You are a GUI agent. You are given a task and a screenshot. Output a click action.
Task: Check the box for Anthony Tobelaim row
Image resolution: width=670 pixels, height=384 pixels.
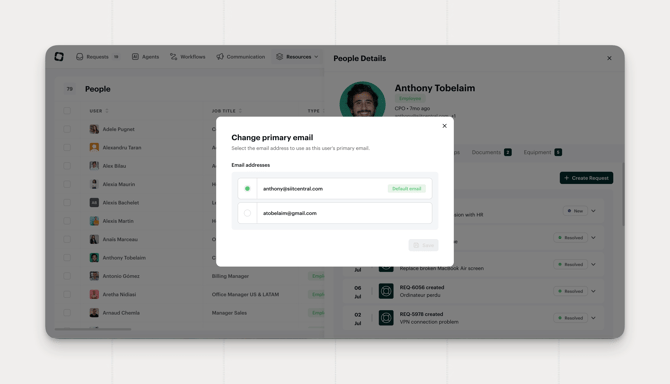coord(67,258)
